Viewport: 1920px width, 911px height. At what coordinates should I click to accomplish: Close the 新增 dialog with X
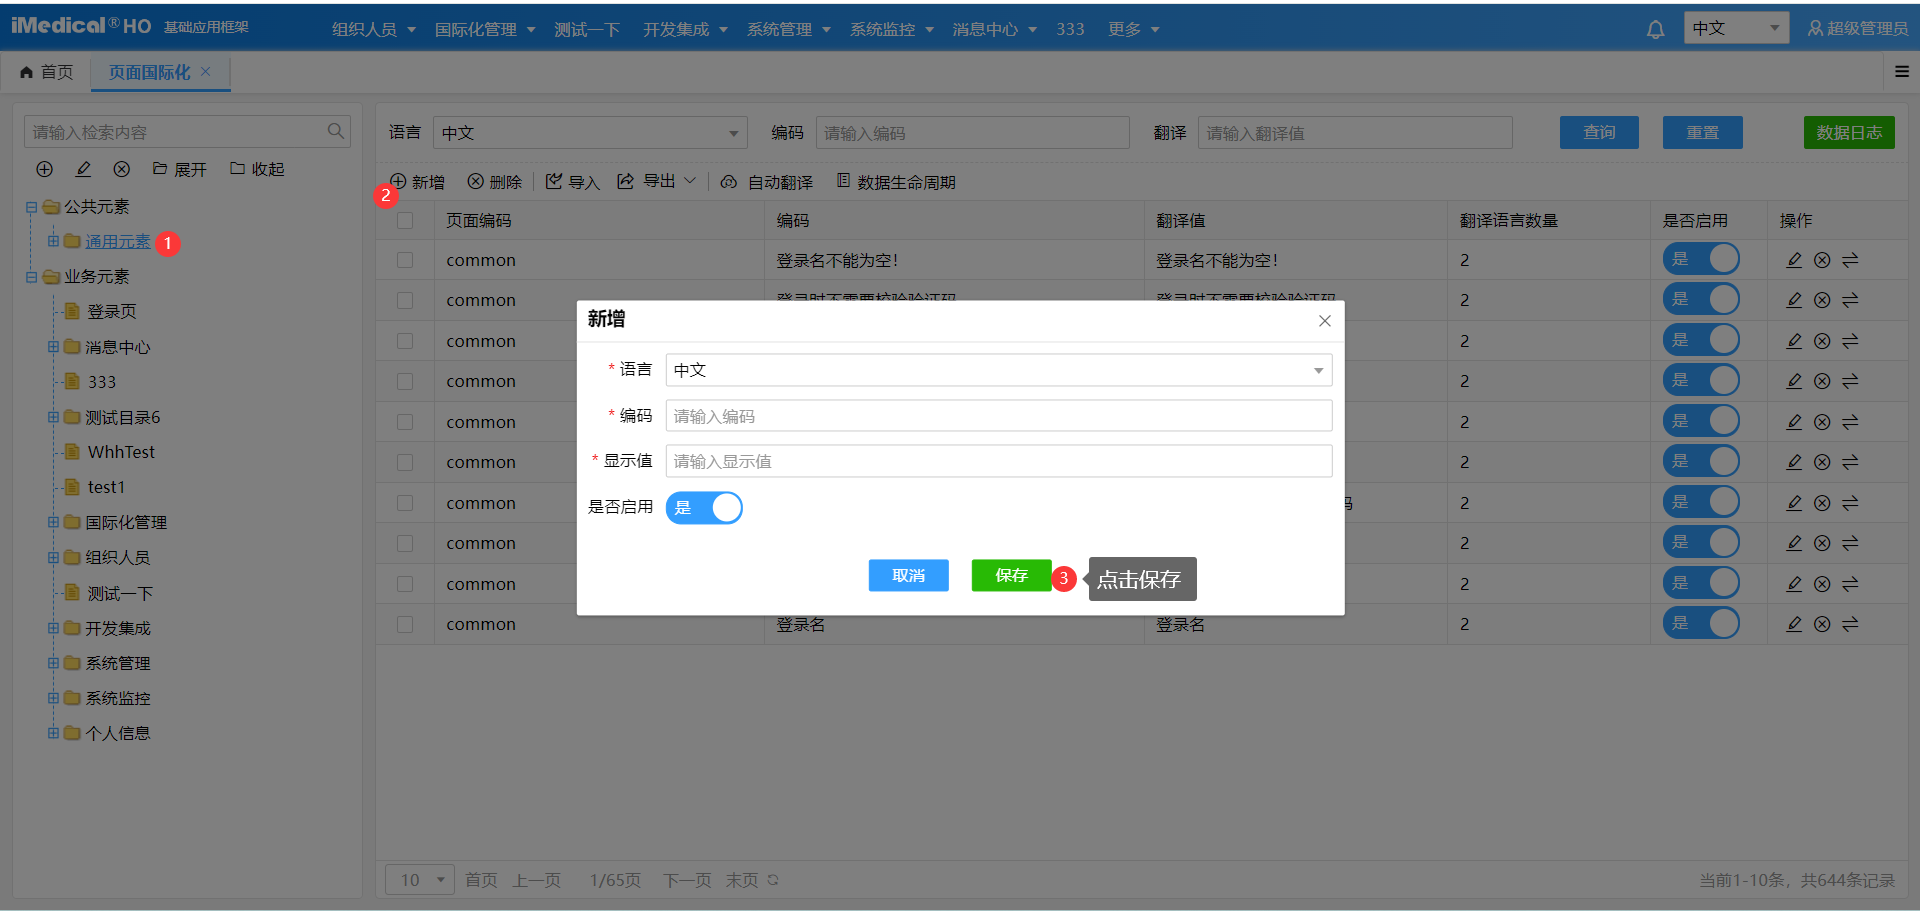[x=1324, y=321]
